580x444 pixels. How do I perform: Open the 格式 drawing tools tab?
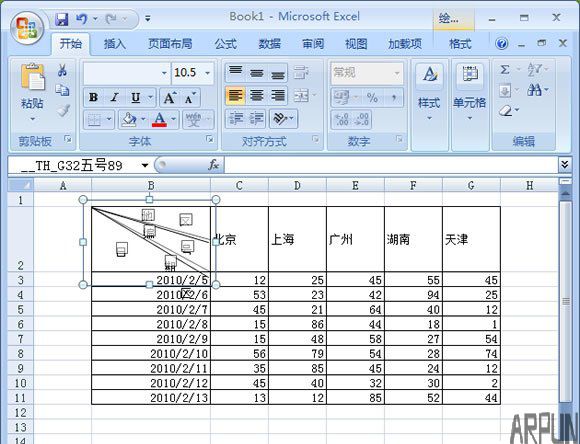[x=460, y=44]
